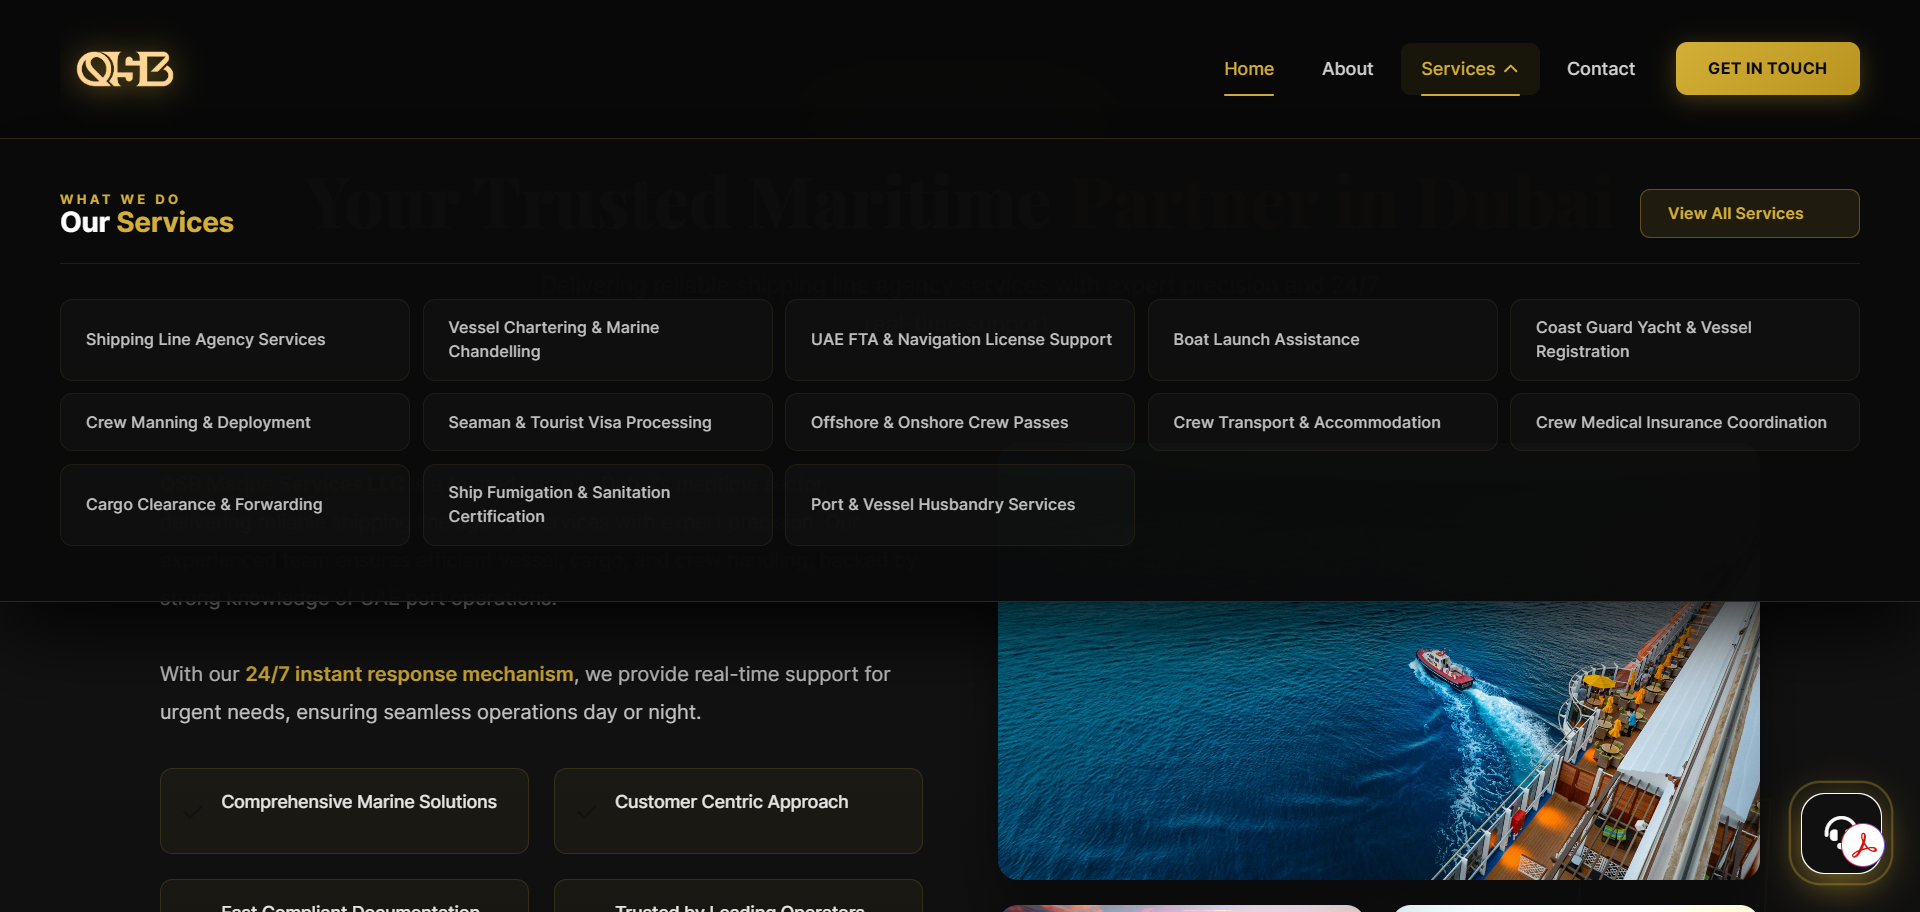Select Shipping Line Agency Services

coord(235,340)
